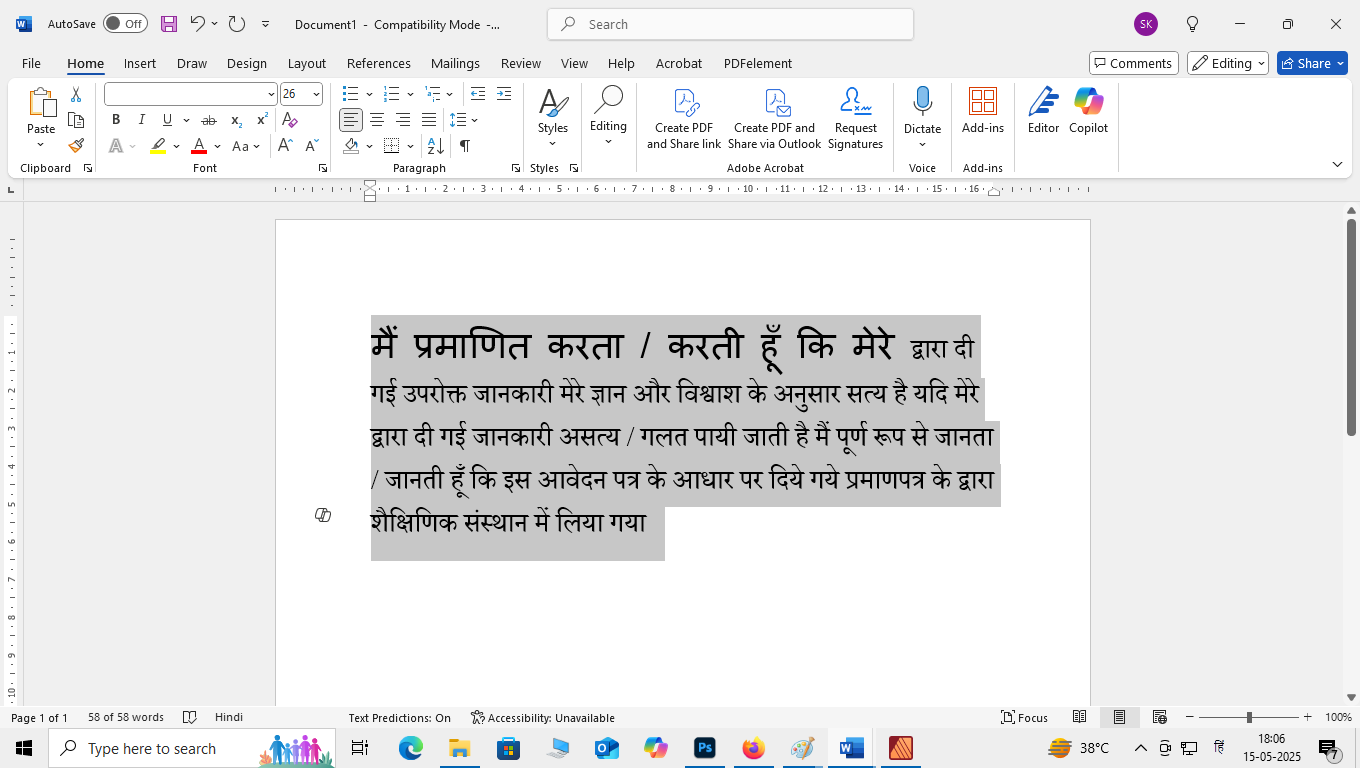1360x768 pixels.
Task: Click Accessibility: Unavailable in status bar
Action: point(543,717)
